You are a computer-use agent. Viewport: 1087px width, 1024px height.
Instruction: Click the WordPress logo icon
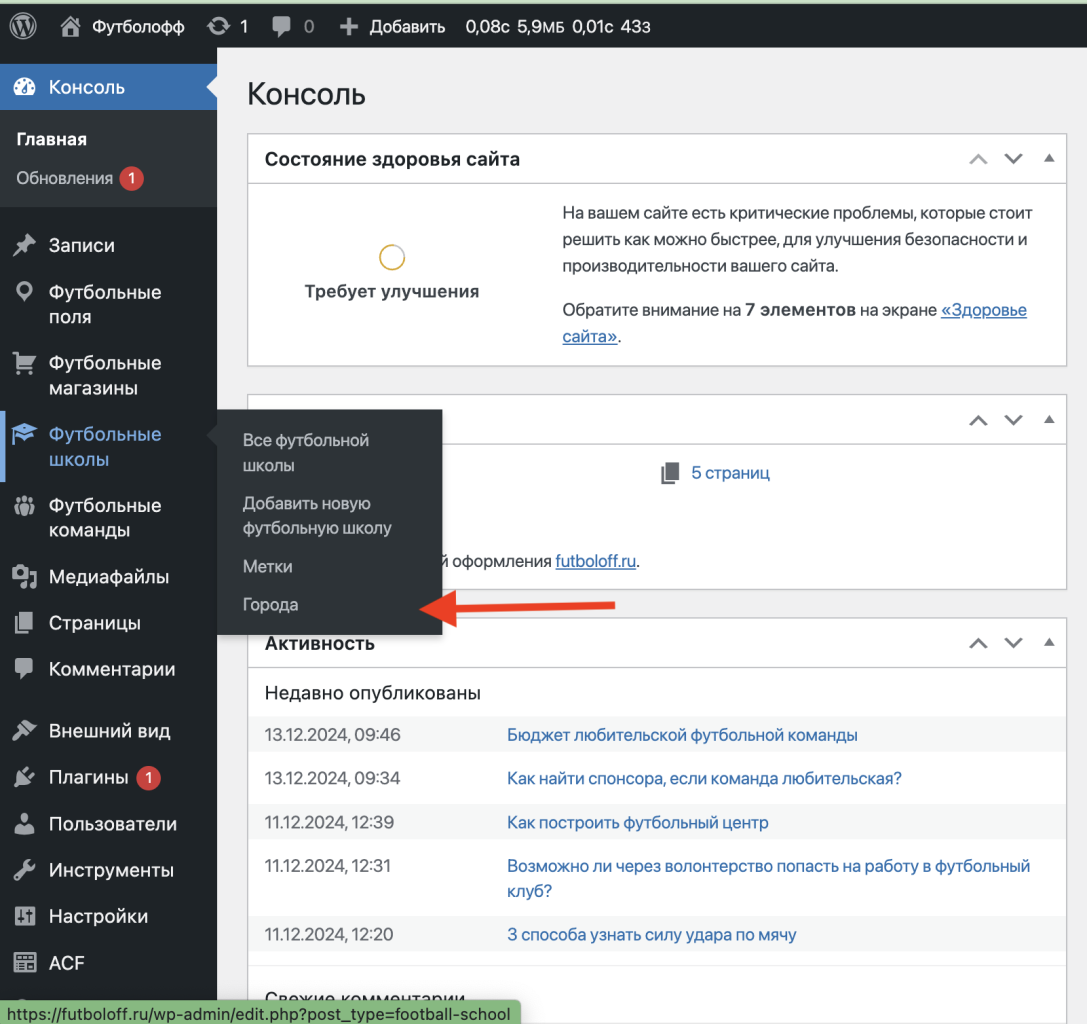pyautogui.click(x=23, y=27)
